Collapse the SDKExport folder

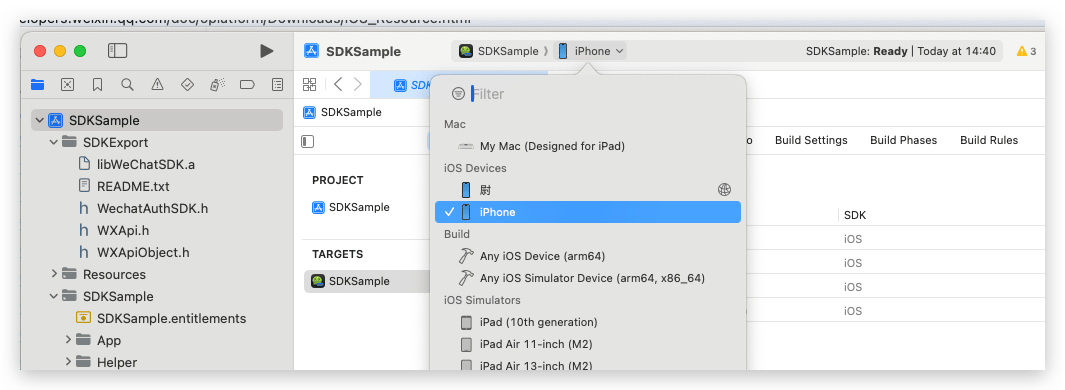point(54,143)
